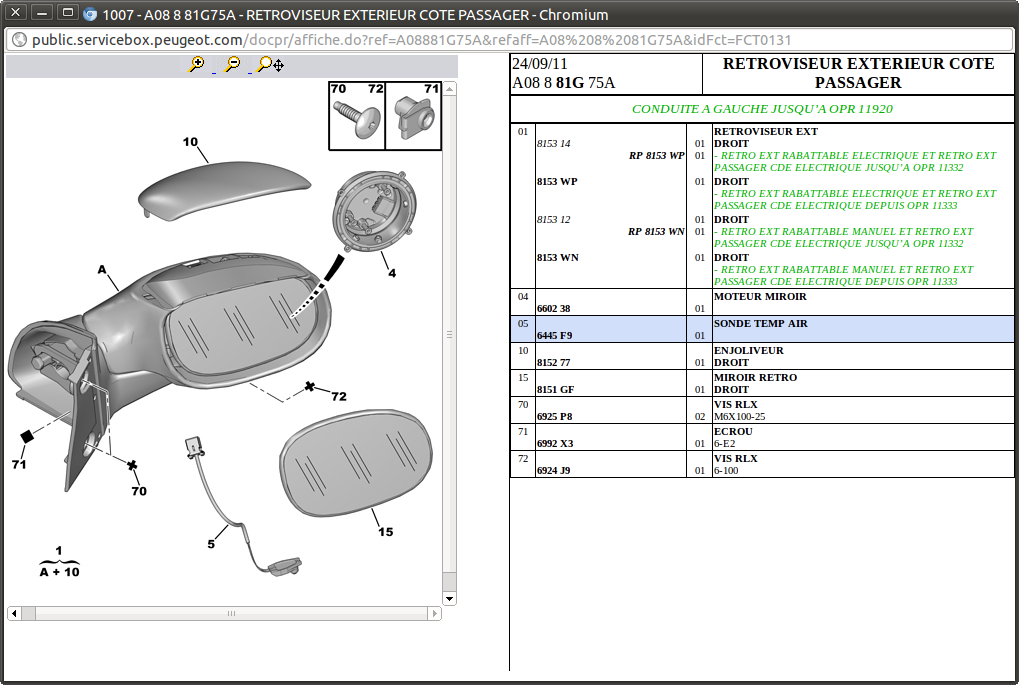This screenshot has width=1019, height=685.
Task: Click the "A + 10" assembly legend
Action: [x=59, y=572]
